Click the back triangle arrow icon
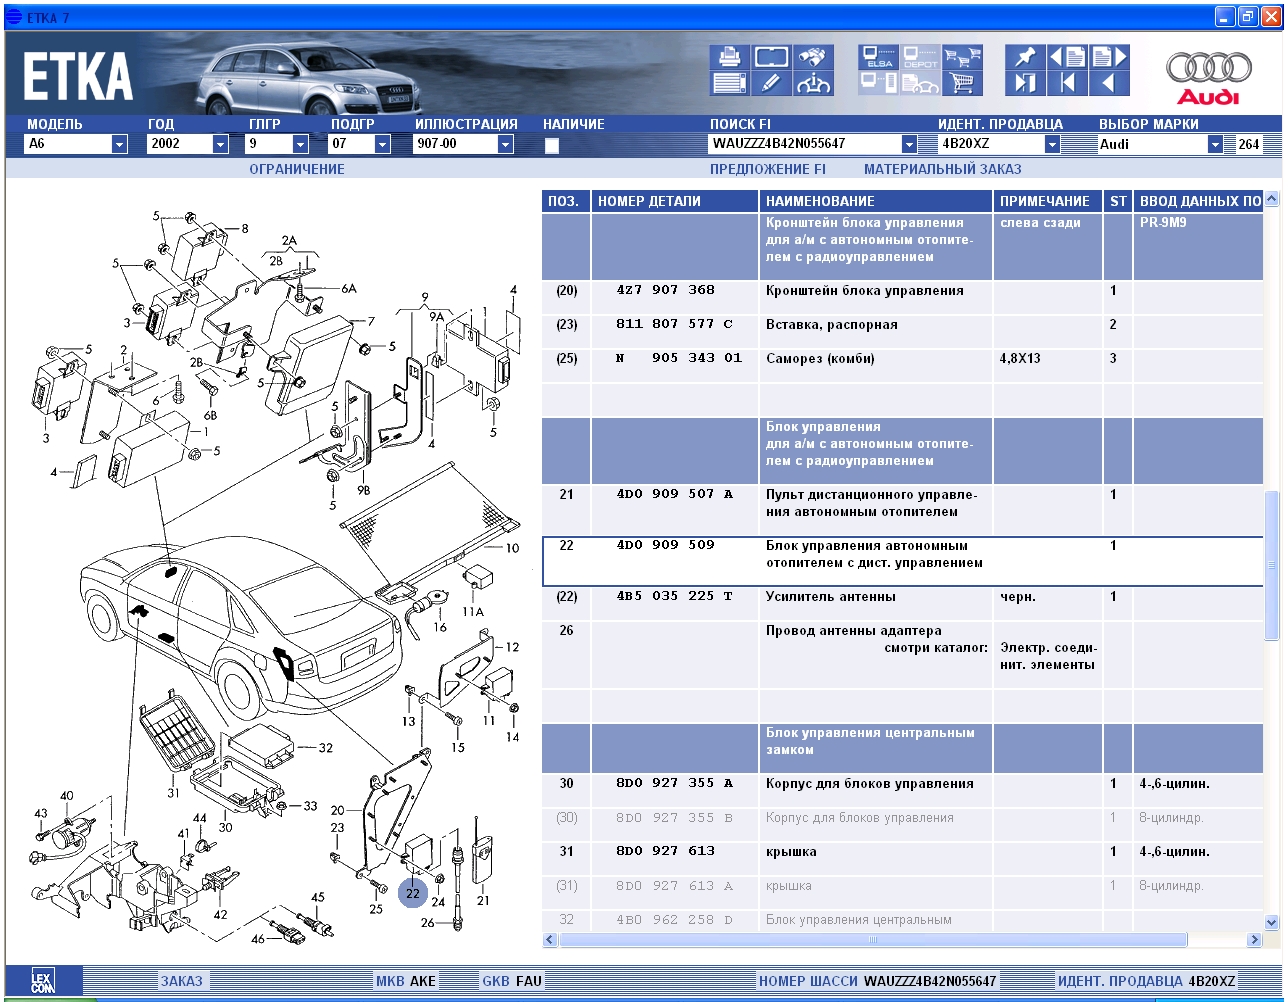 pos(1109,83)
